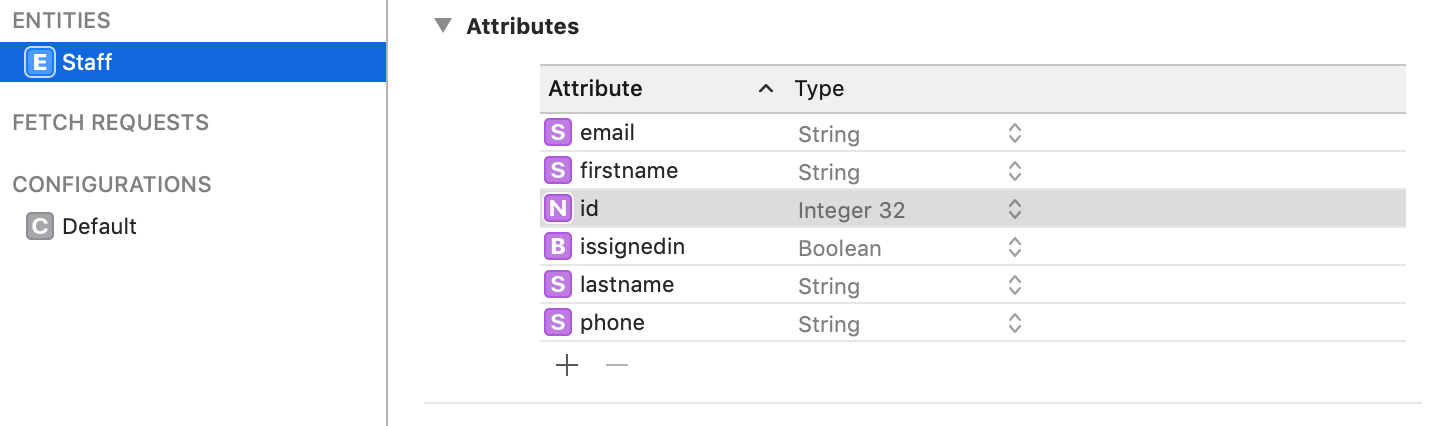Click the string icon beside firstname
The height and width of the screenshot is (426, 1452).
(x=558, y=171)
